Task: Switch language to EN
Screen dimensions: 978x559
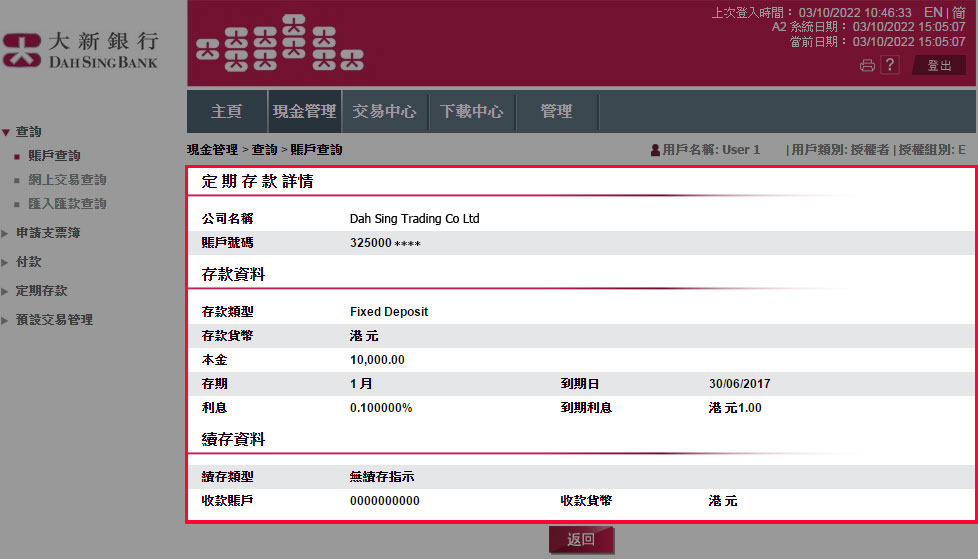Action: tap(933, 12)
